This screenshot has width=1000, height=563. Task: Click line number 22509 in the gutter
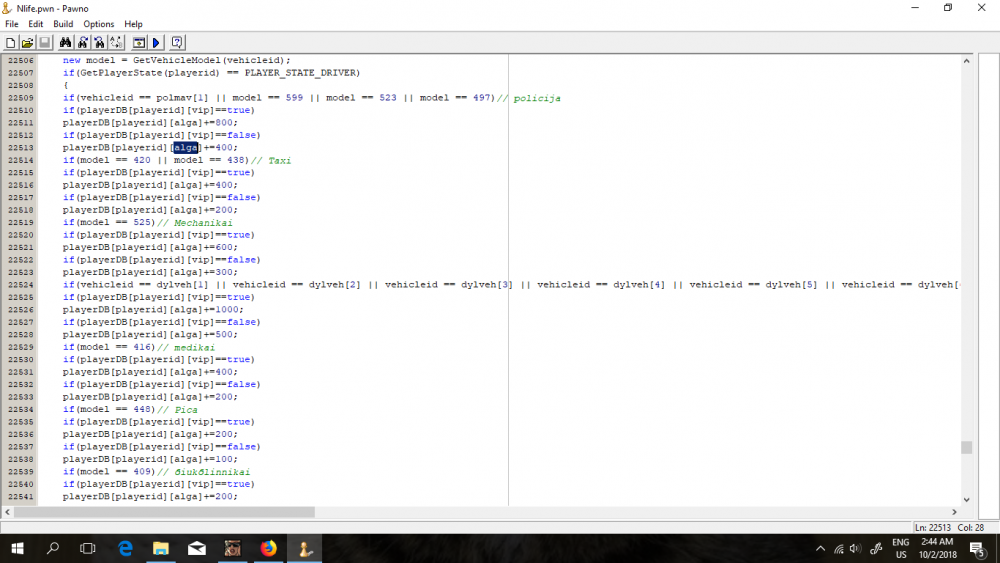point(20,98)
